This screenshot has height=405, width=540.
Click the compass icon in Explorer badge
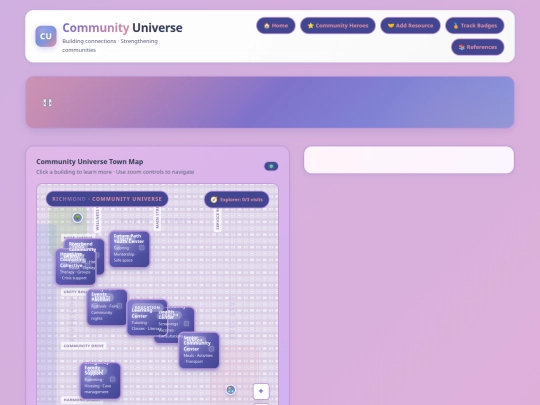[214, 200]
